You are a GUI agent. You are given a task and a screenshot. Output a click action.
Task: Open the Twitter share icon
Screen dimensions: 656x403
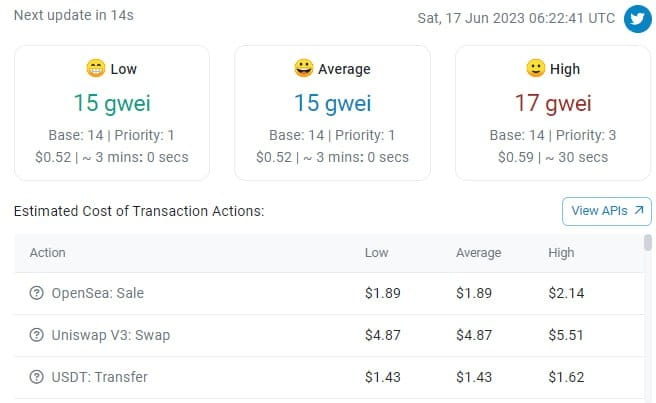tap(638, 18)
